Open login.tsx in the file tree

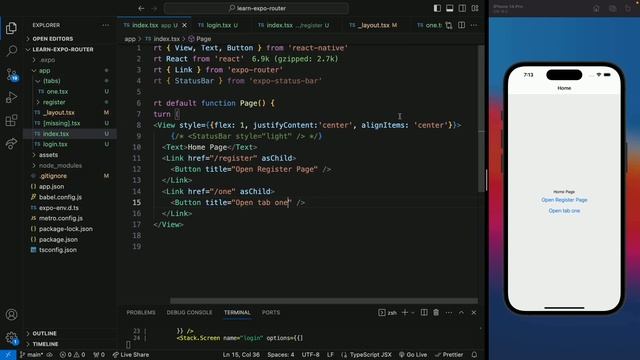[55, 144]
